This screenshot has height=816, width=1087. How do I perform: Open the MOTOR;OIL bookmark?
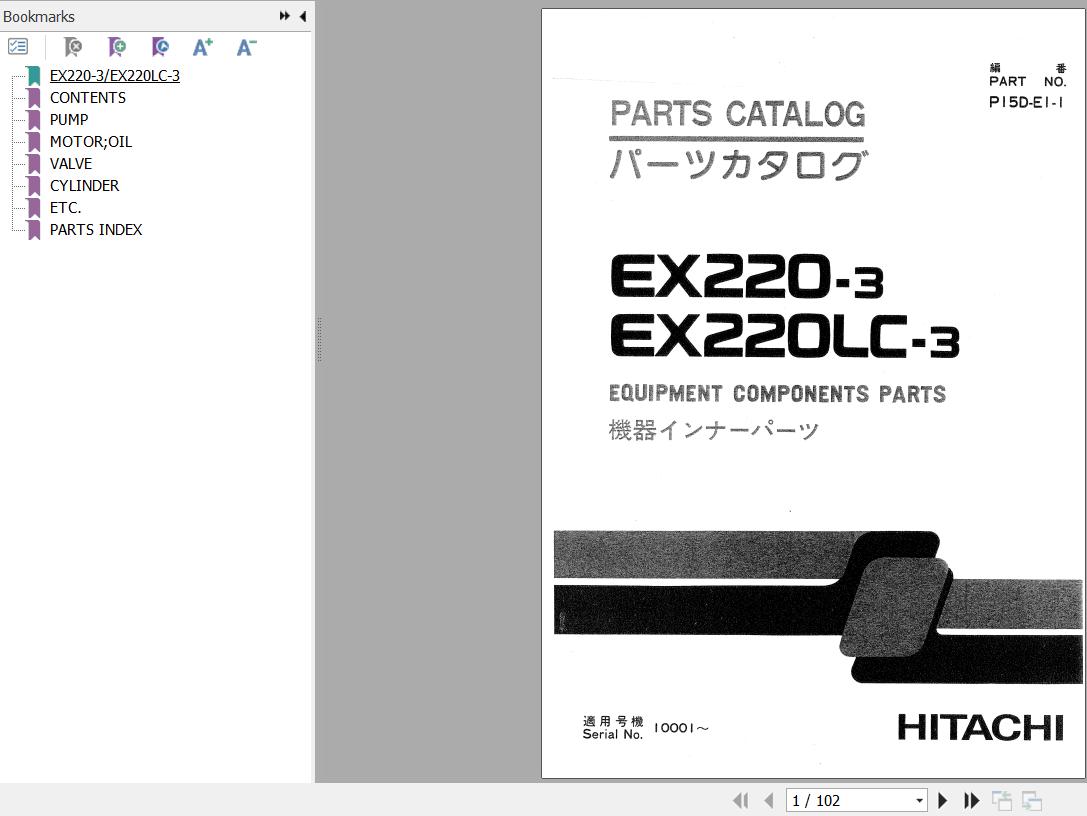click(90, 141)
